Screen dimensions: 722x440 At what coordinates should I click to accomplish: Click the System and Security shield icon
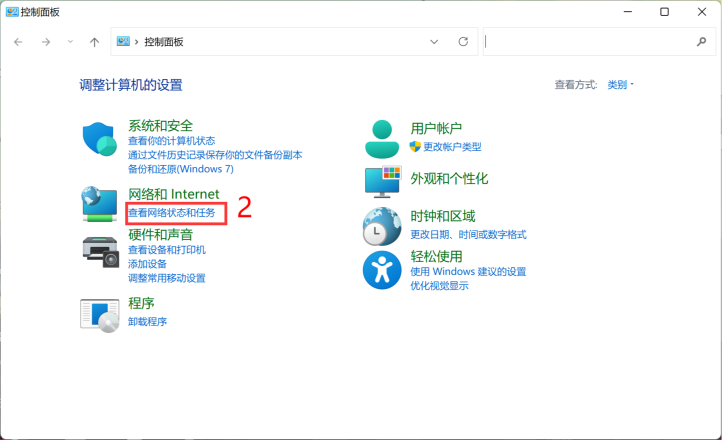click(99, 139)
